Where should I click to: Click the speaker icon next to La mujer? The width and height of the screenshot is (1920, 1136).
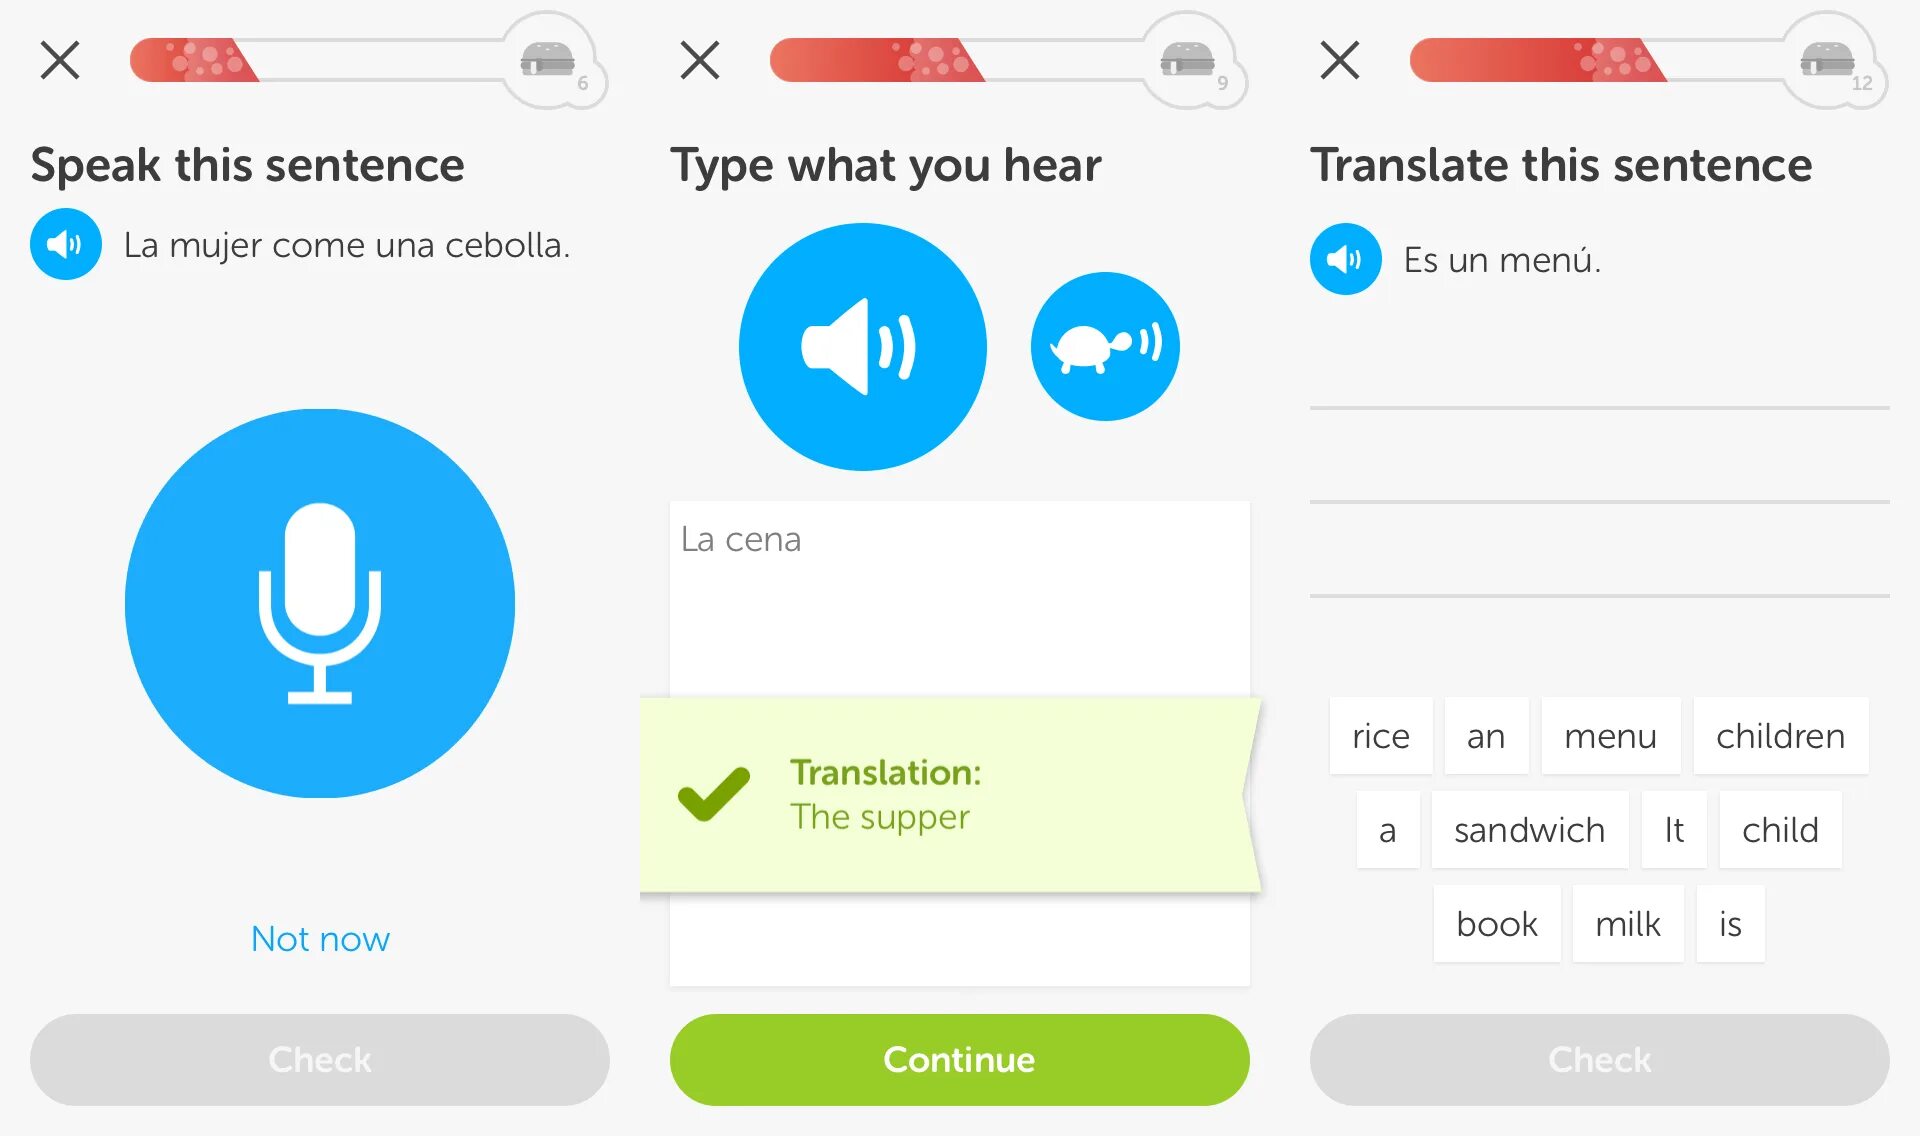(69, 246)
